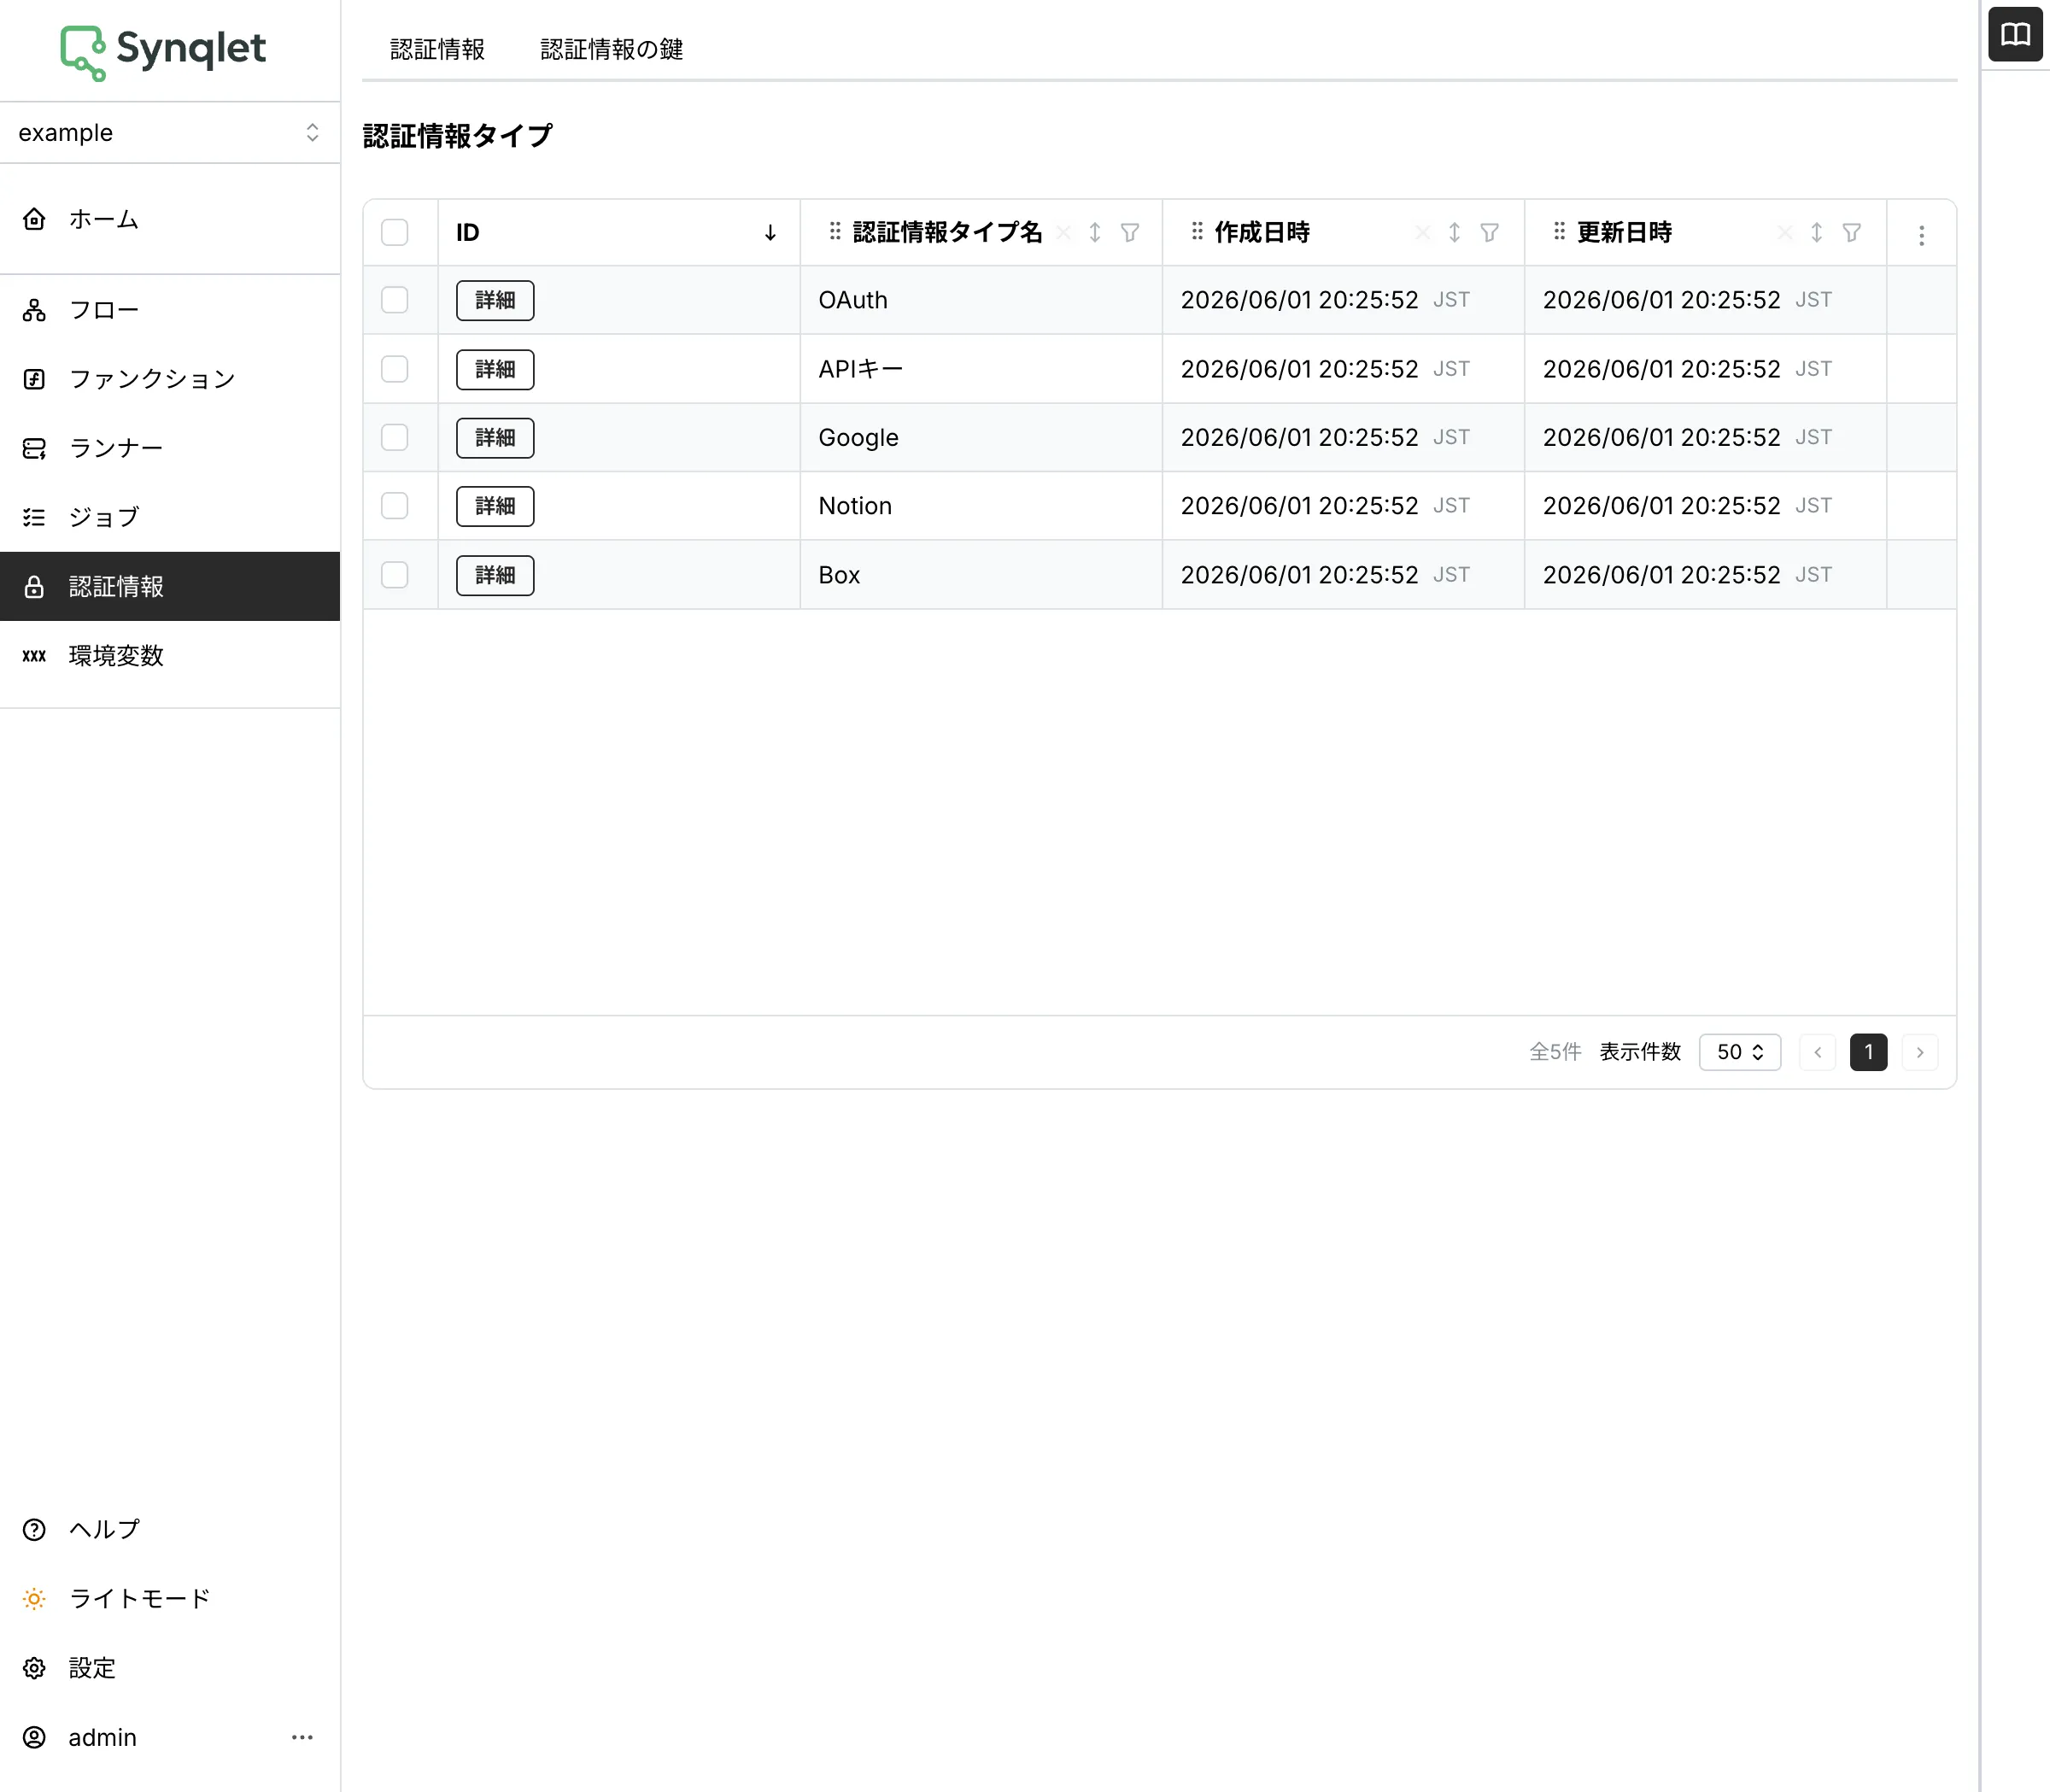Click 詳細 button for OAuth row
The height and width of the screenshot is (1792, 2050).
tap(495, 300)
